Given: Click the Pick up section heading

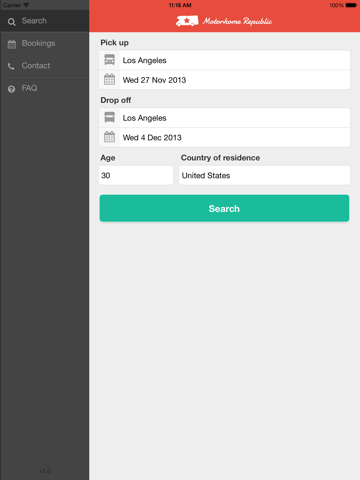Looking at the screenshot, I should [x=114, y=43].
